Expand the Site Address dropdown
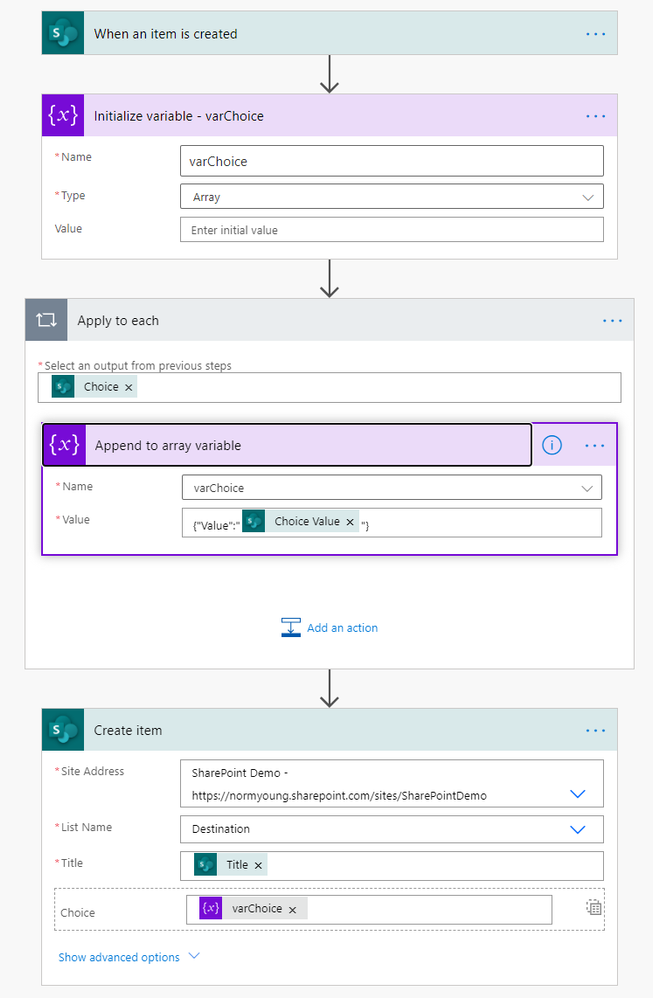The height and width of the screenshot is (998, 653). point(577,793)
